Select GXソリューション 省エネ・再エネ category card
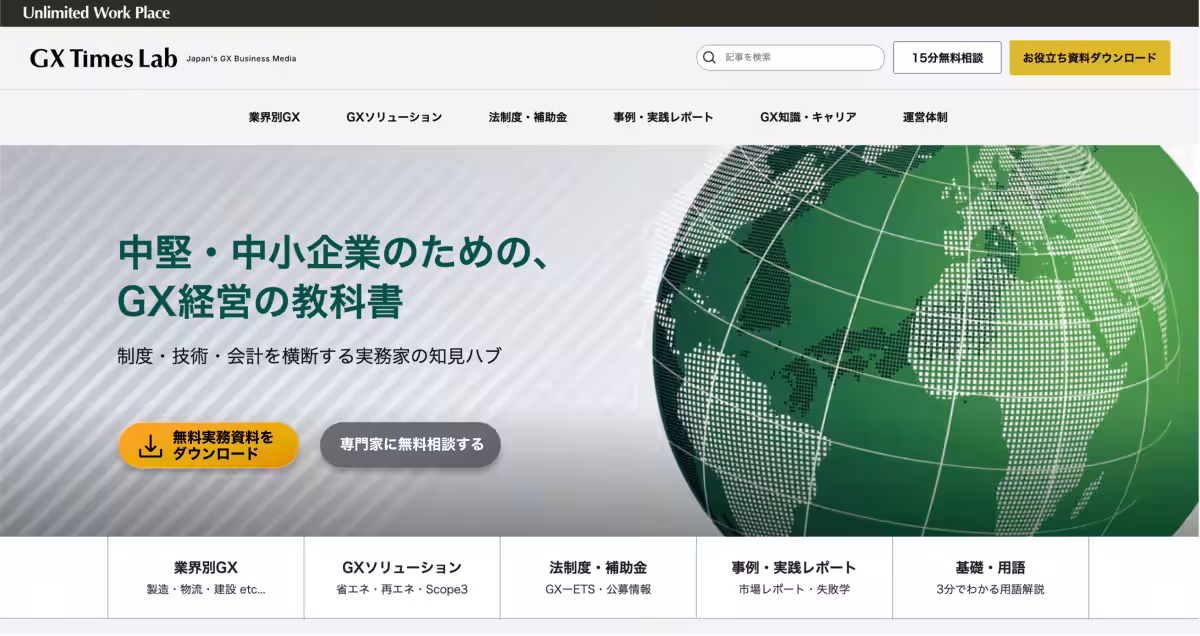This screenshot has height=636, width=1200. (402, 578)
